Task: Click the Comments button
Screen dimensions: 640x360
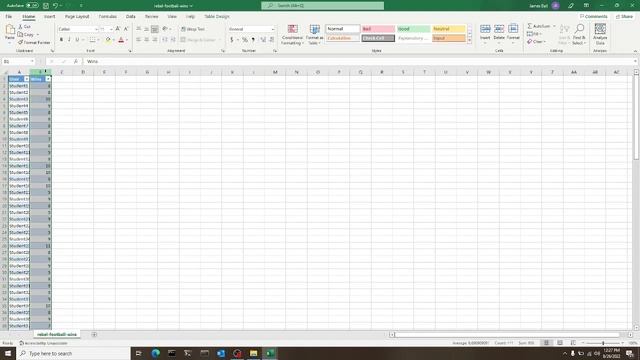Action: 593,16
